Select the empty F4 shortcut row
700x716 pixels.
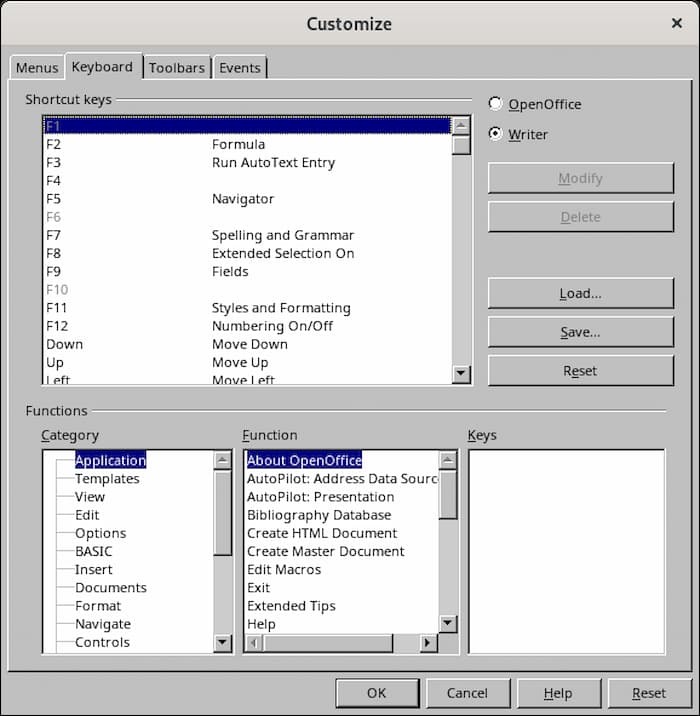click(x=247, y=181)
